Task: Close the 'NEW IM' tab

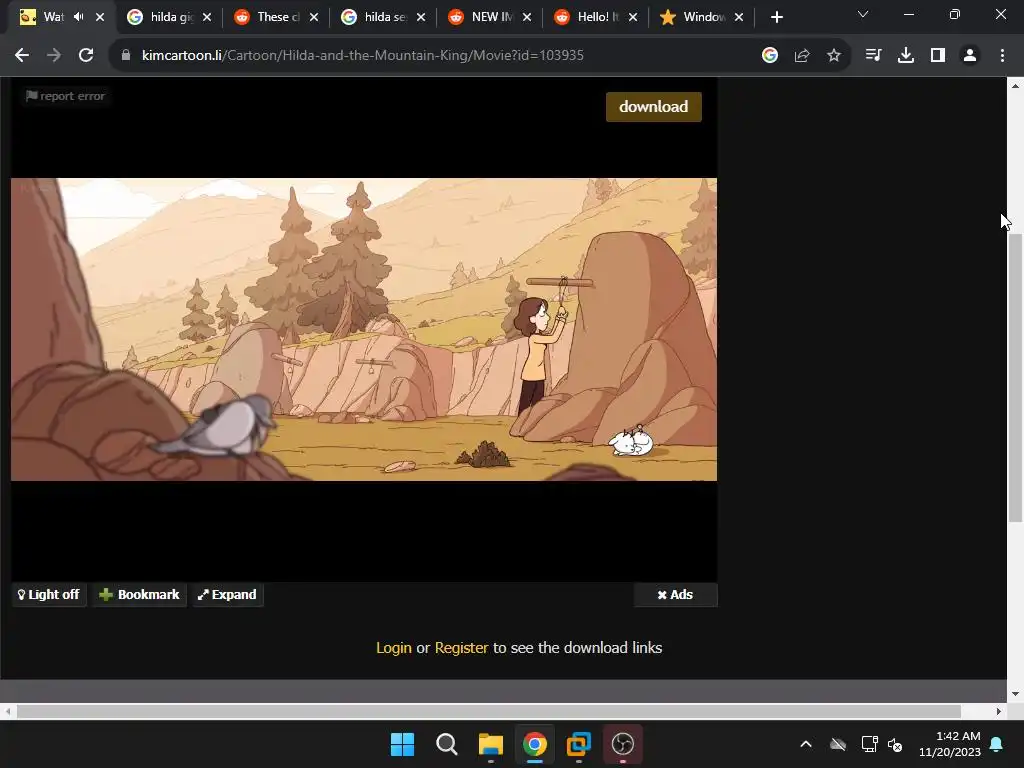Action: [527, 17]
